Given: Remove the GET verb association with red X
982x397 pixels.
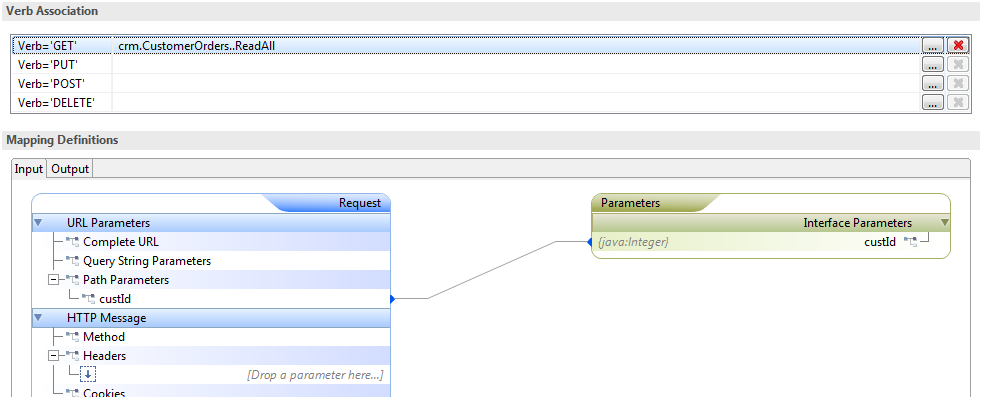Looking at the screenshot, I should point(958,46).
